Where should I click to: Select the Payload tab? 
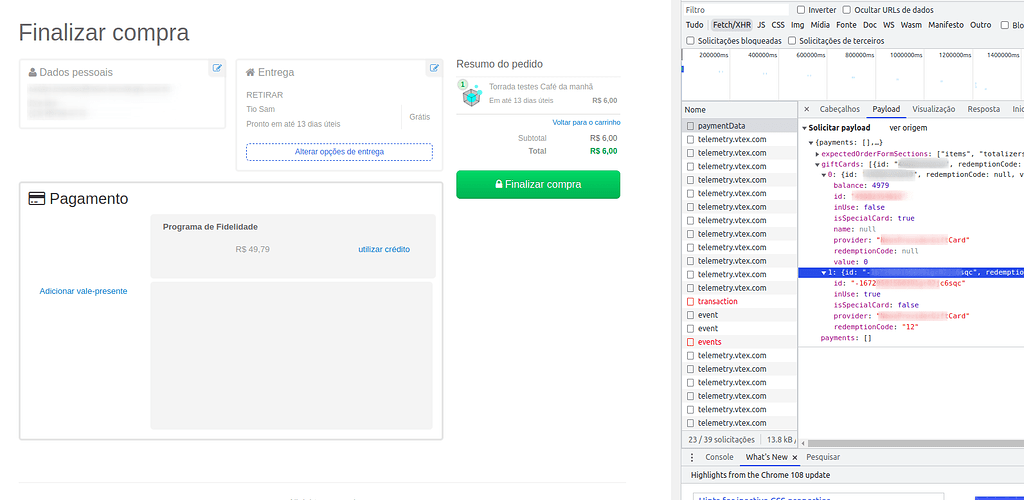coord(886,109)
